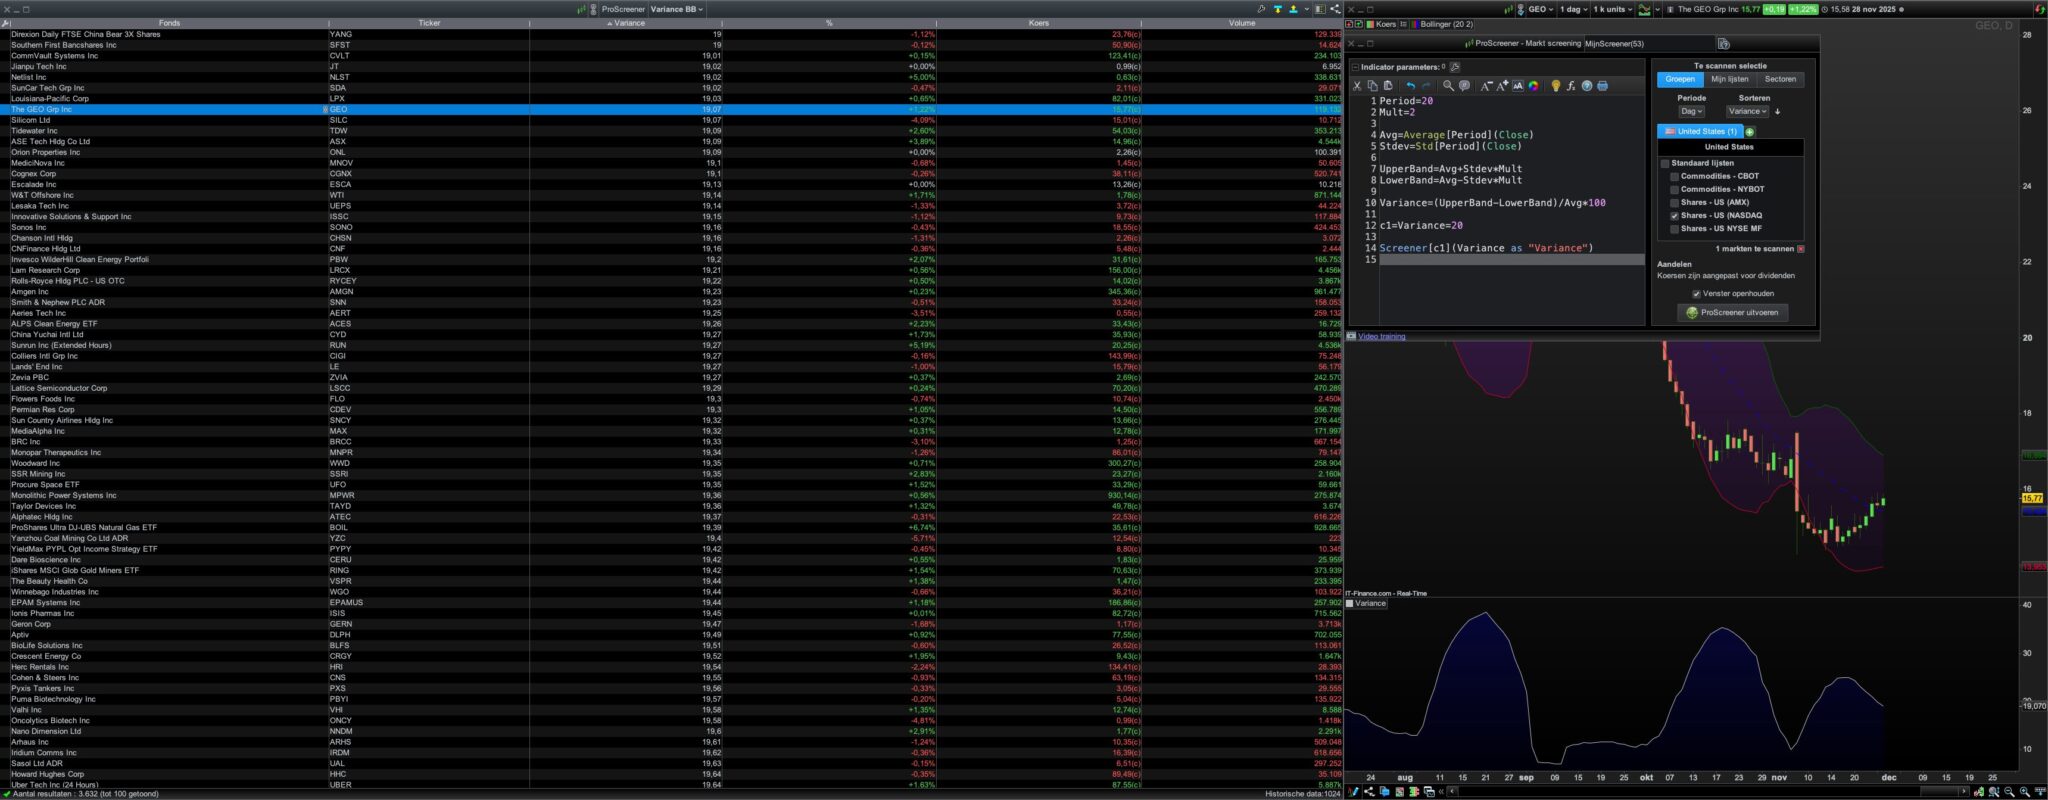Image resolution: width=2048 pixels, height=800 pixels.
Task: Click the cyan download arrow icon in results window
Action: 1277,9
